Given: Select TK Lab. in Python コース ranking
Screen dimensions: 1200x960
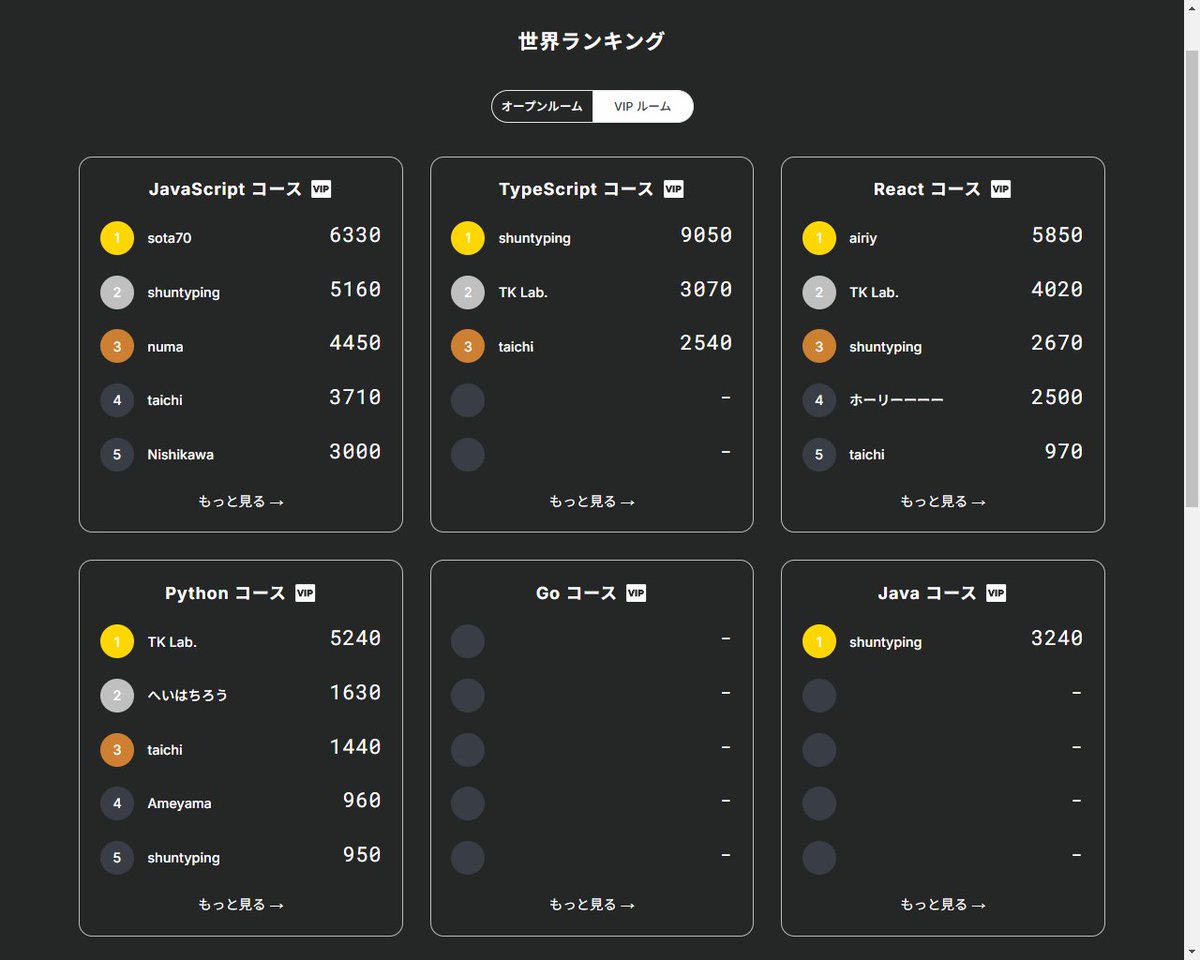Looking at the screenshot, I should pyautogui.click(x=172, y=642).
